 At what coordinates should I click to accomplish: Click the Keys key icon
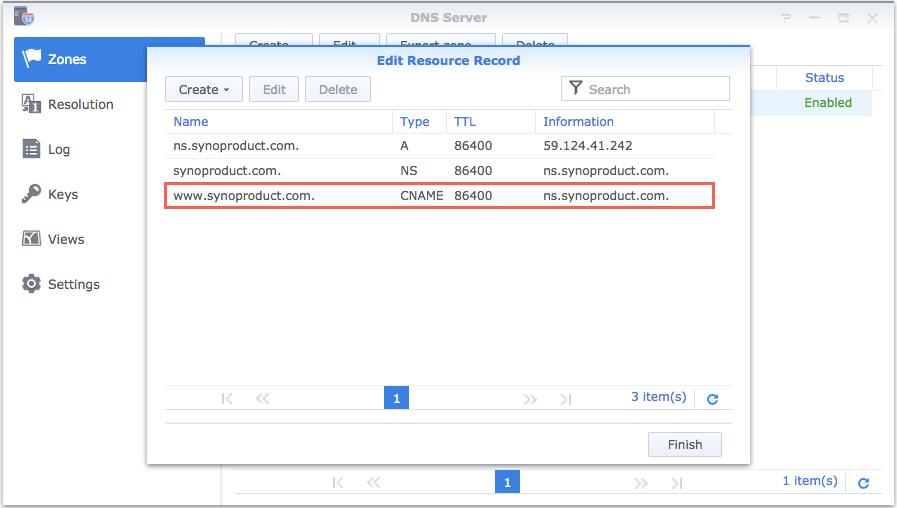(31, 193)
